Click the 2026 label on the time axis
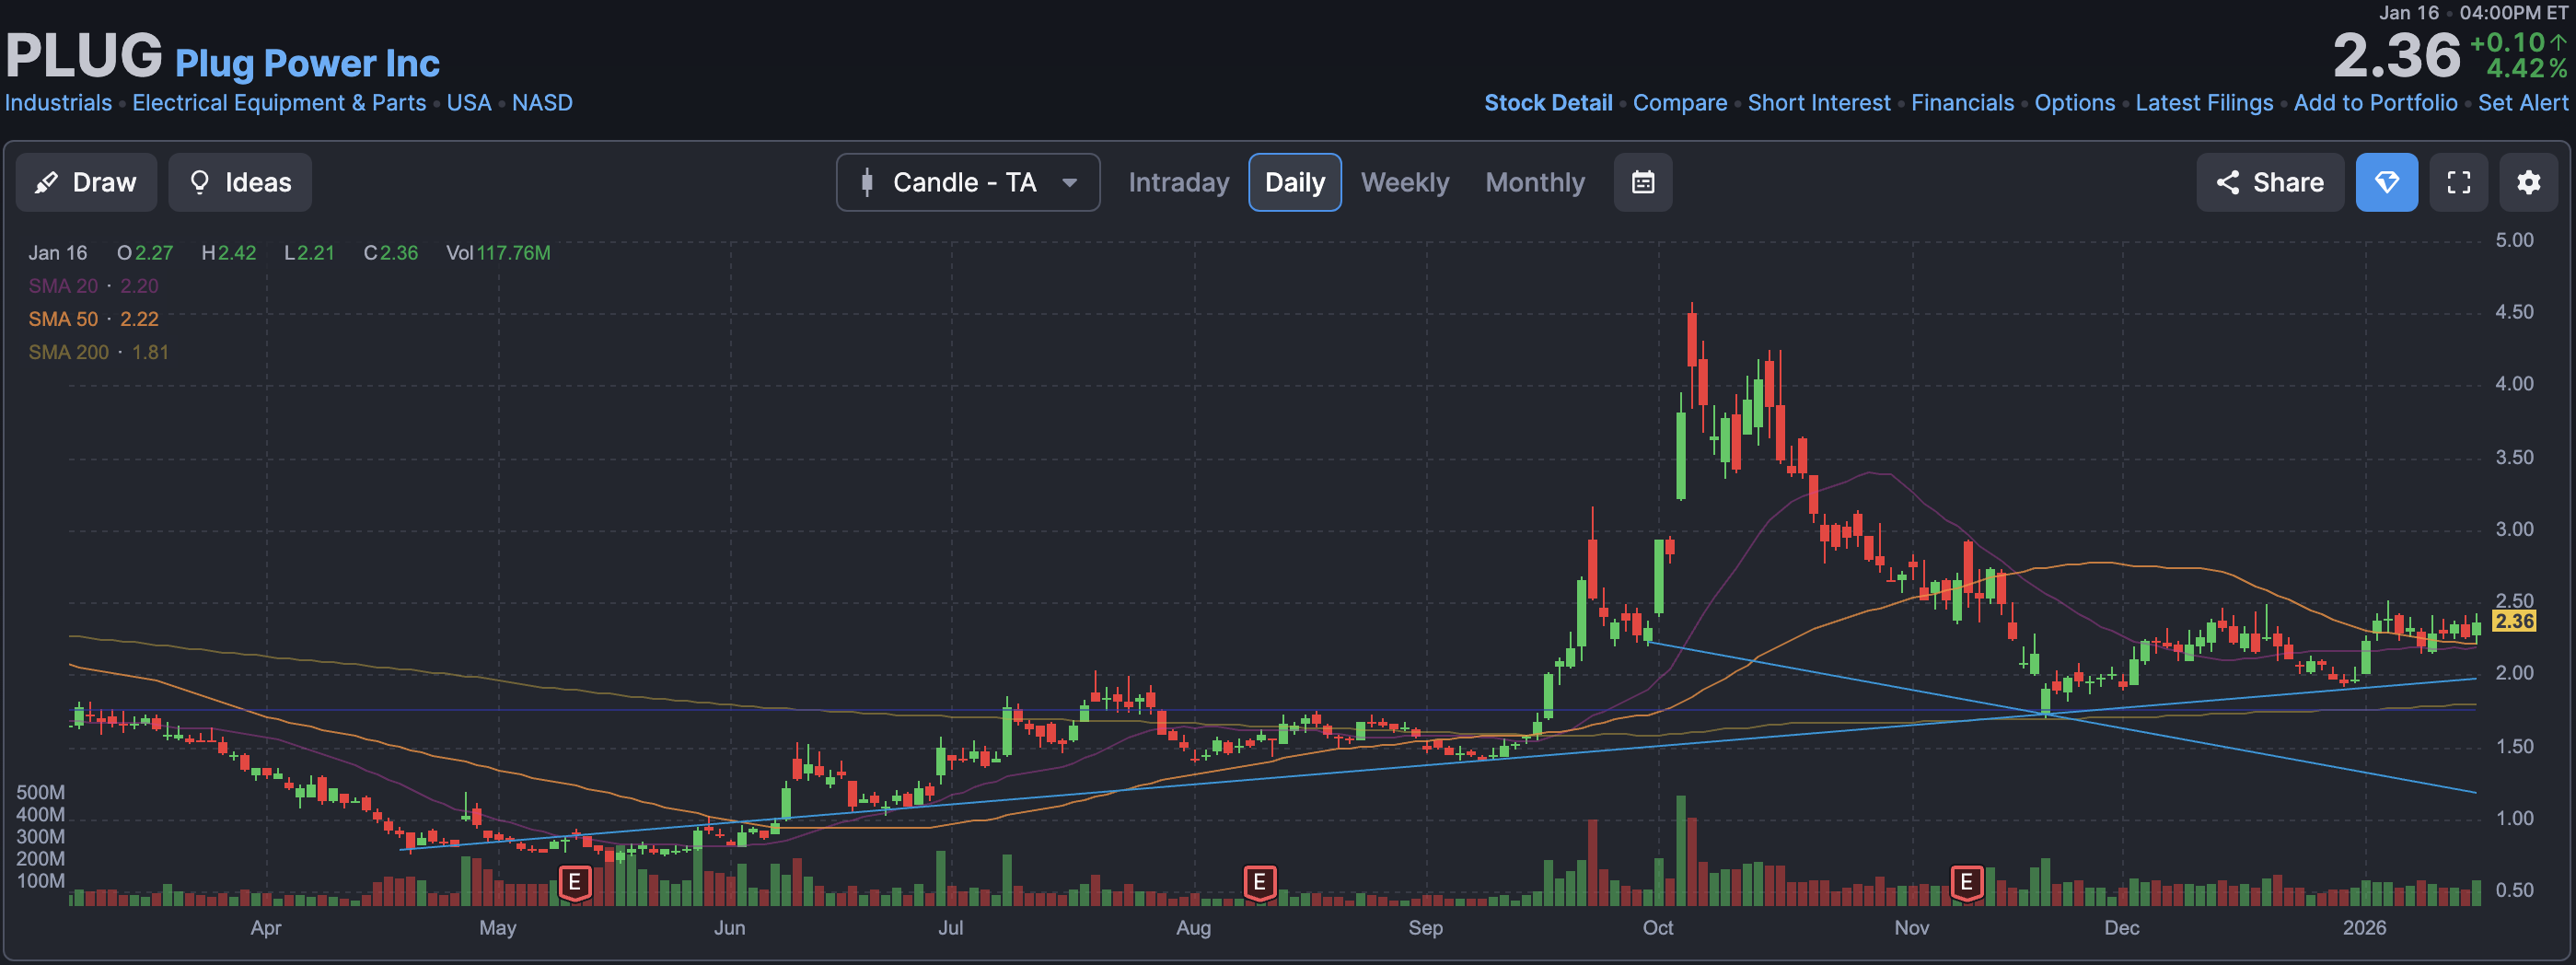Image resolution: width=2576 pixels, height=965 pixels. [x=2364, y=927]
